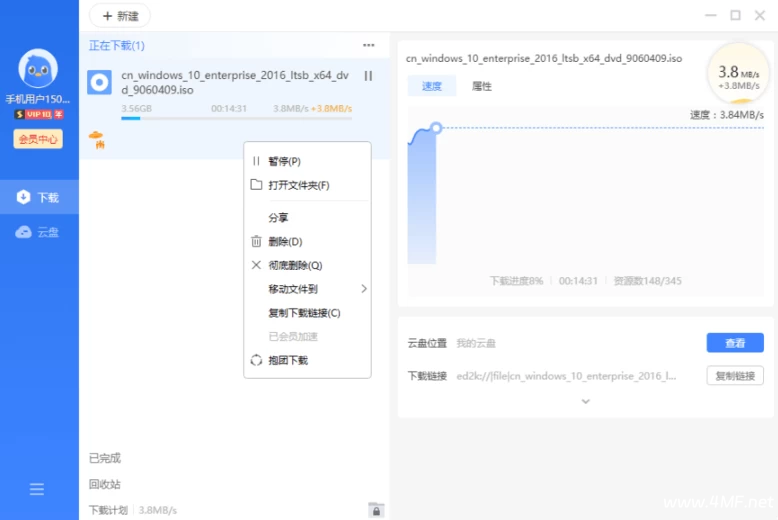
Task: Click the lock icon at bottom of list
Action: [x=376, y=510]
